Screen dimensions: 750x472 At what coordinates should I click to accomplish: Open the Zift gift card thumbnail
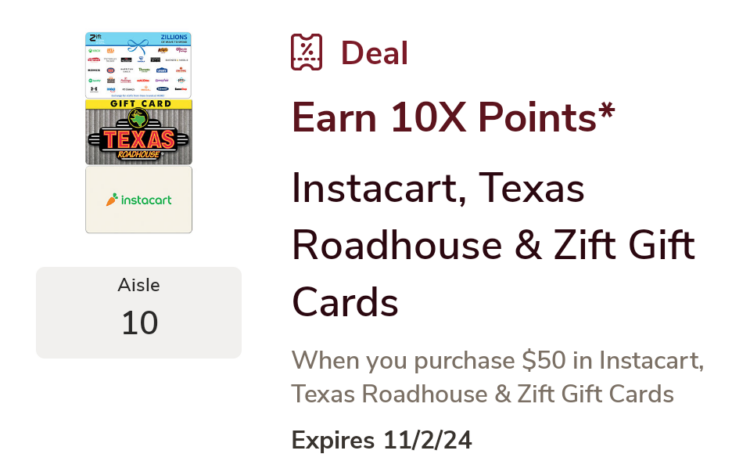[x=139, y=65]
